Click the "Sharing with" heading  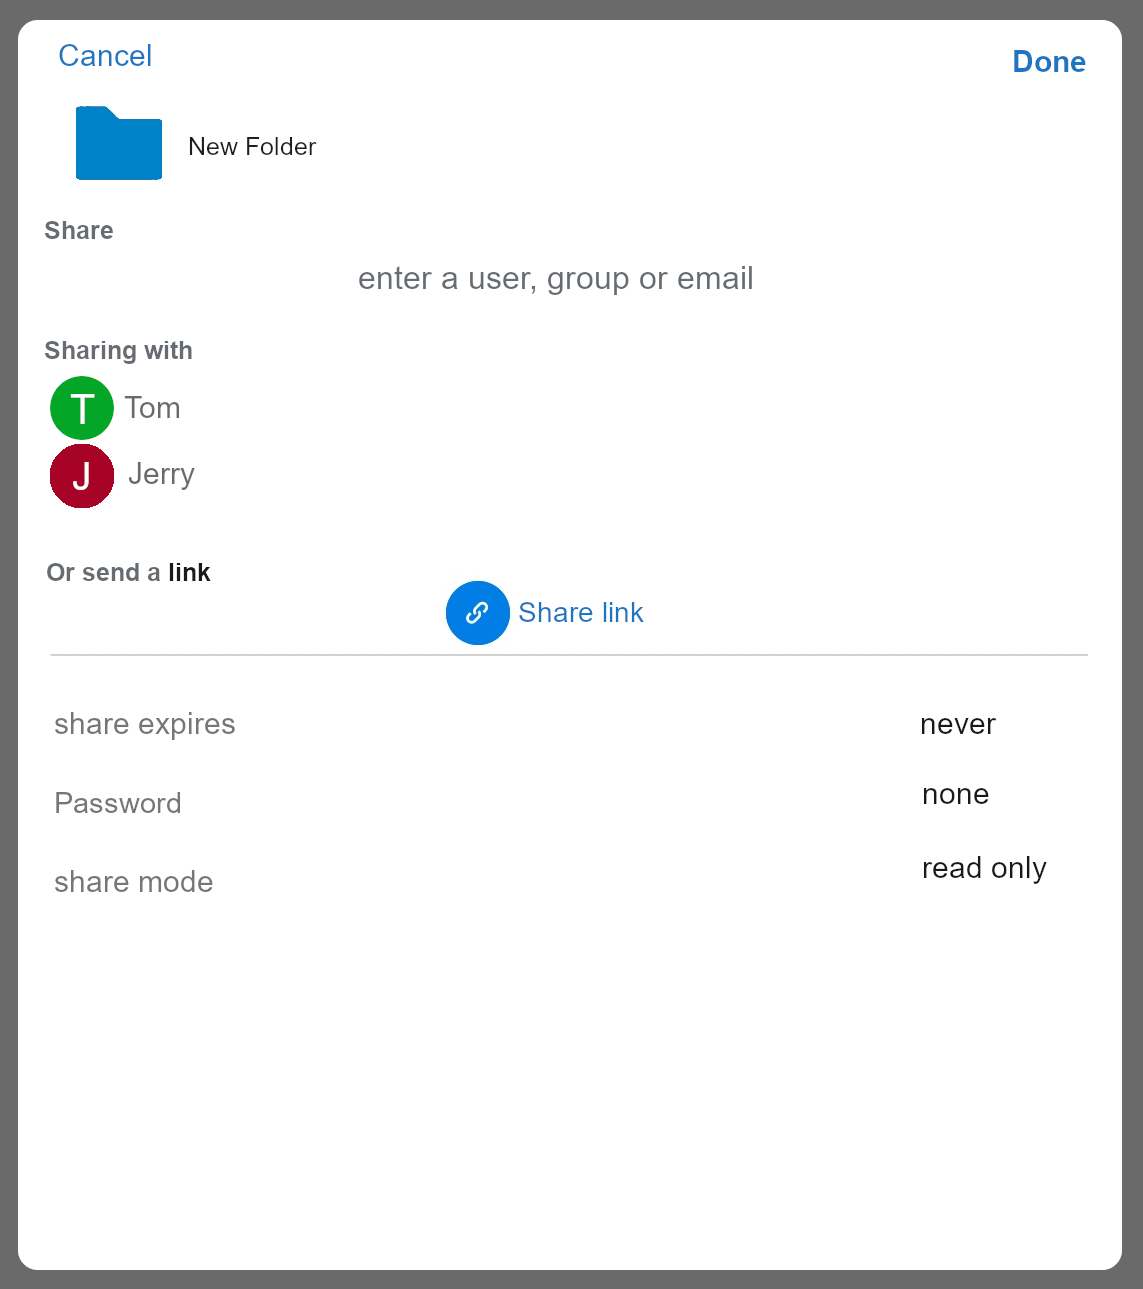click(119, 351)
